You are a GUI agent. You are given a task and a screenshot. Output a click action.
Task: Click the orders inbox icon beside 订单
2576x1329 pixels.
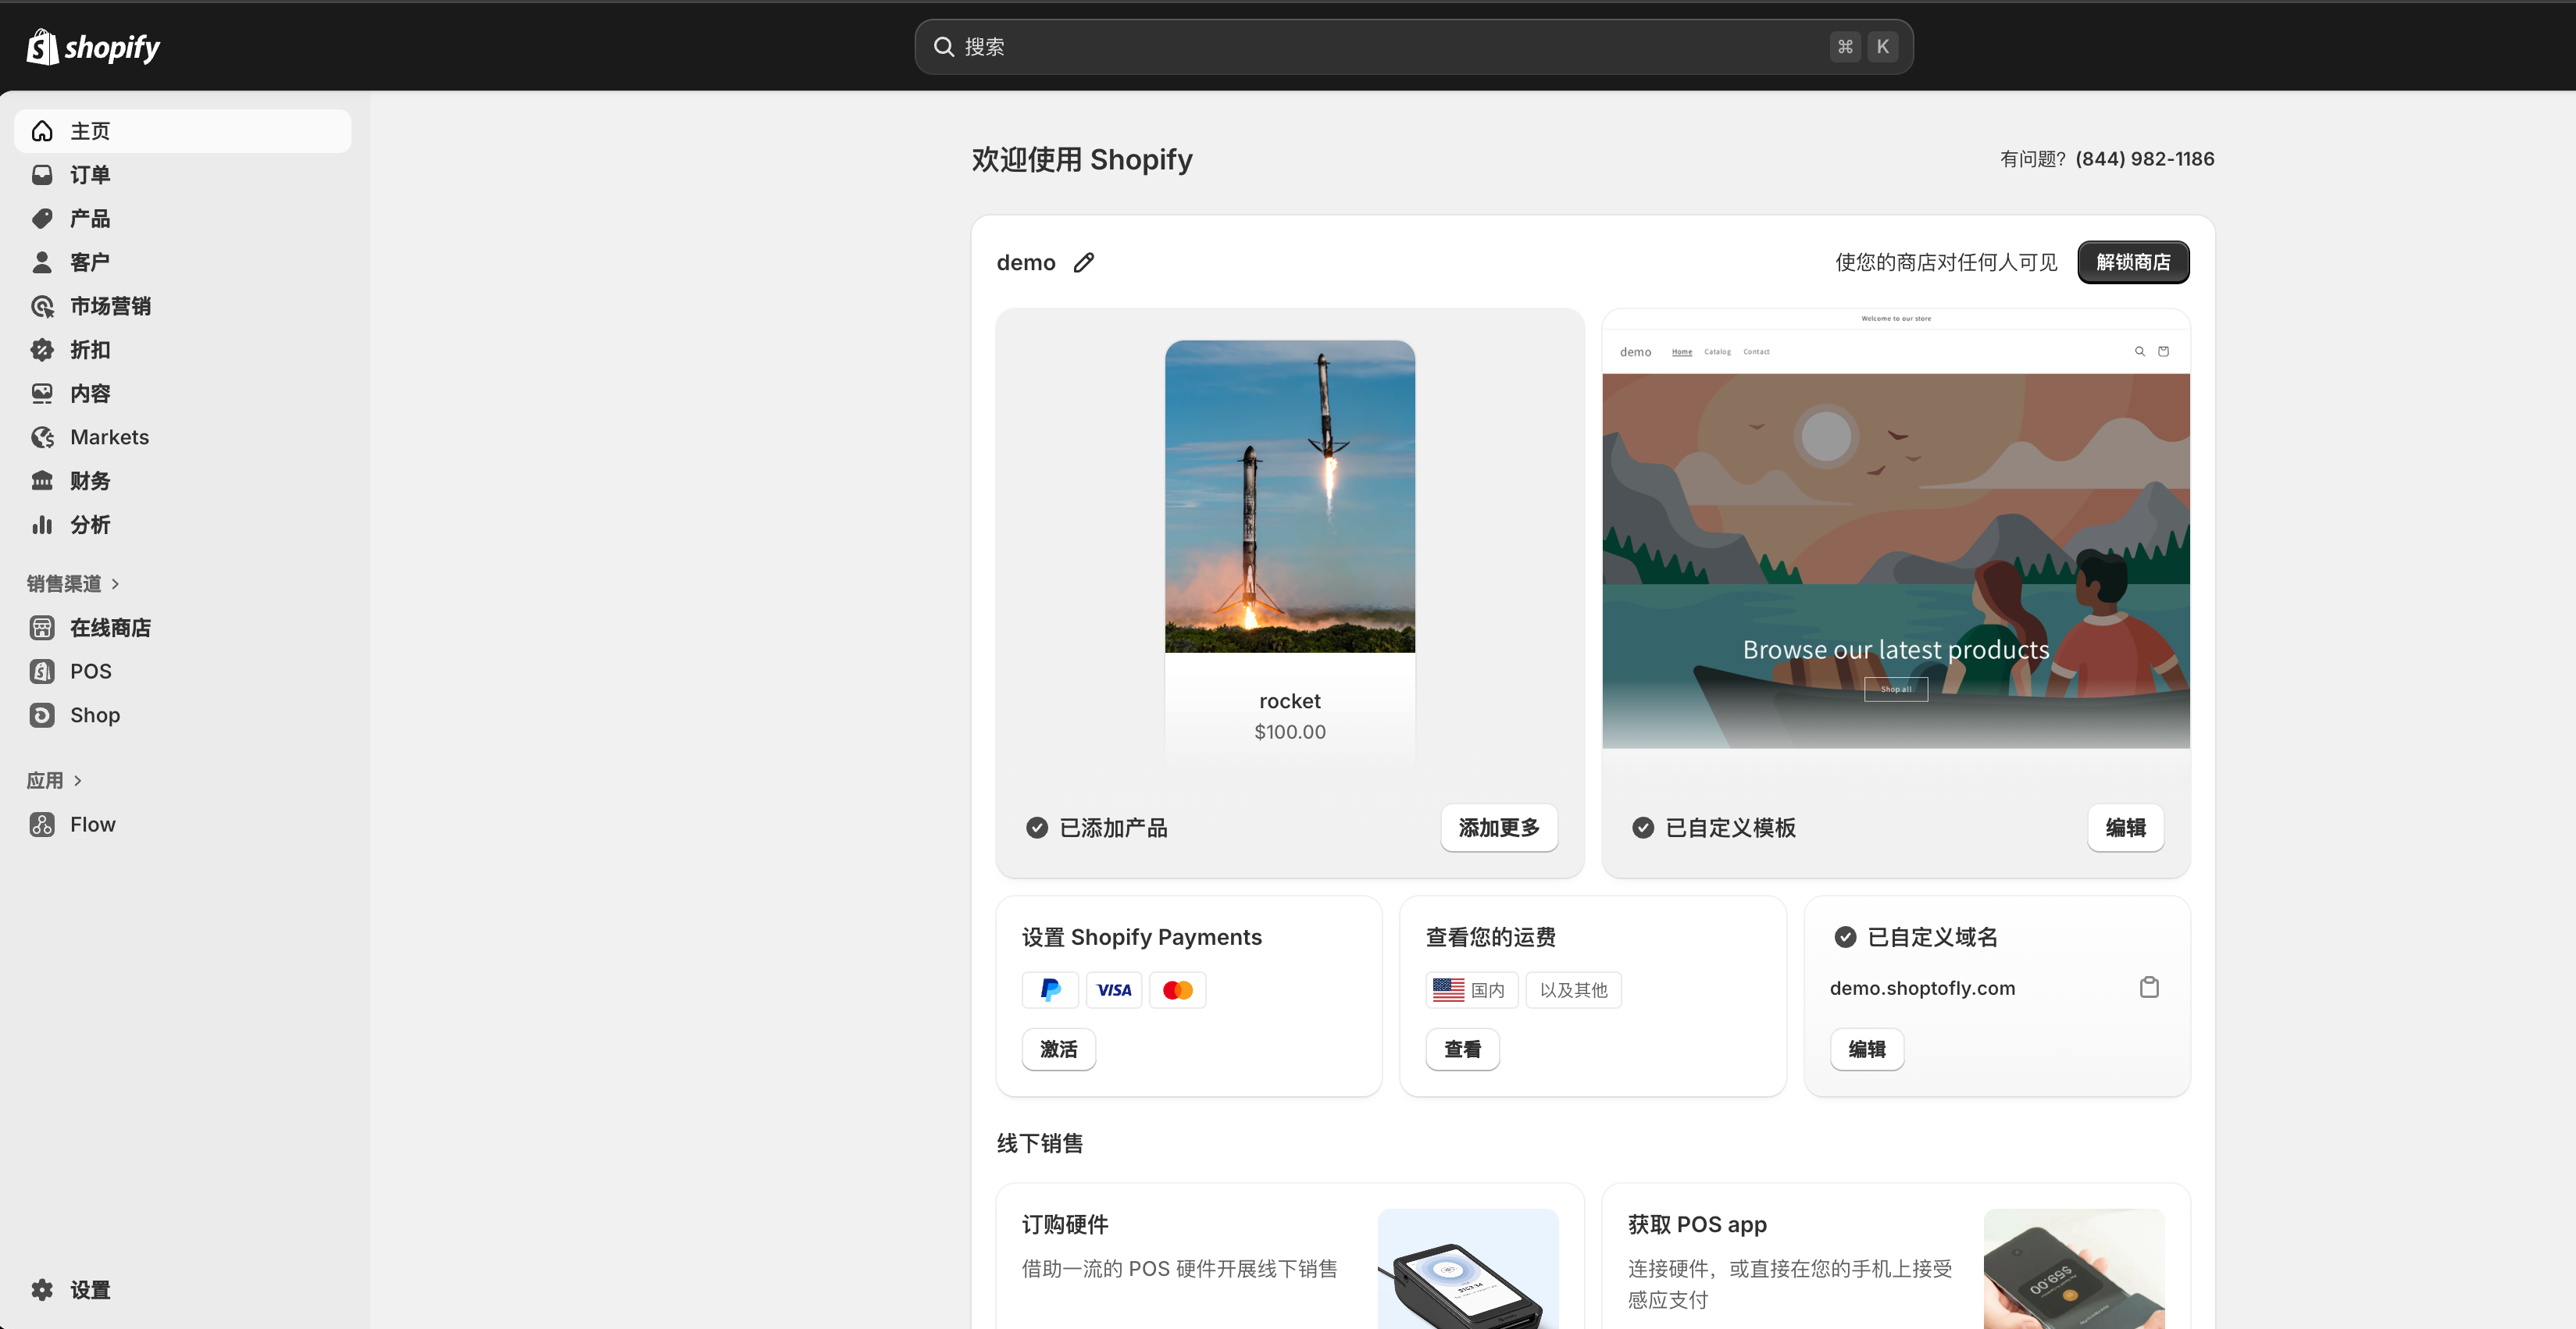click(42, 175)
